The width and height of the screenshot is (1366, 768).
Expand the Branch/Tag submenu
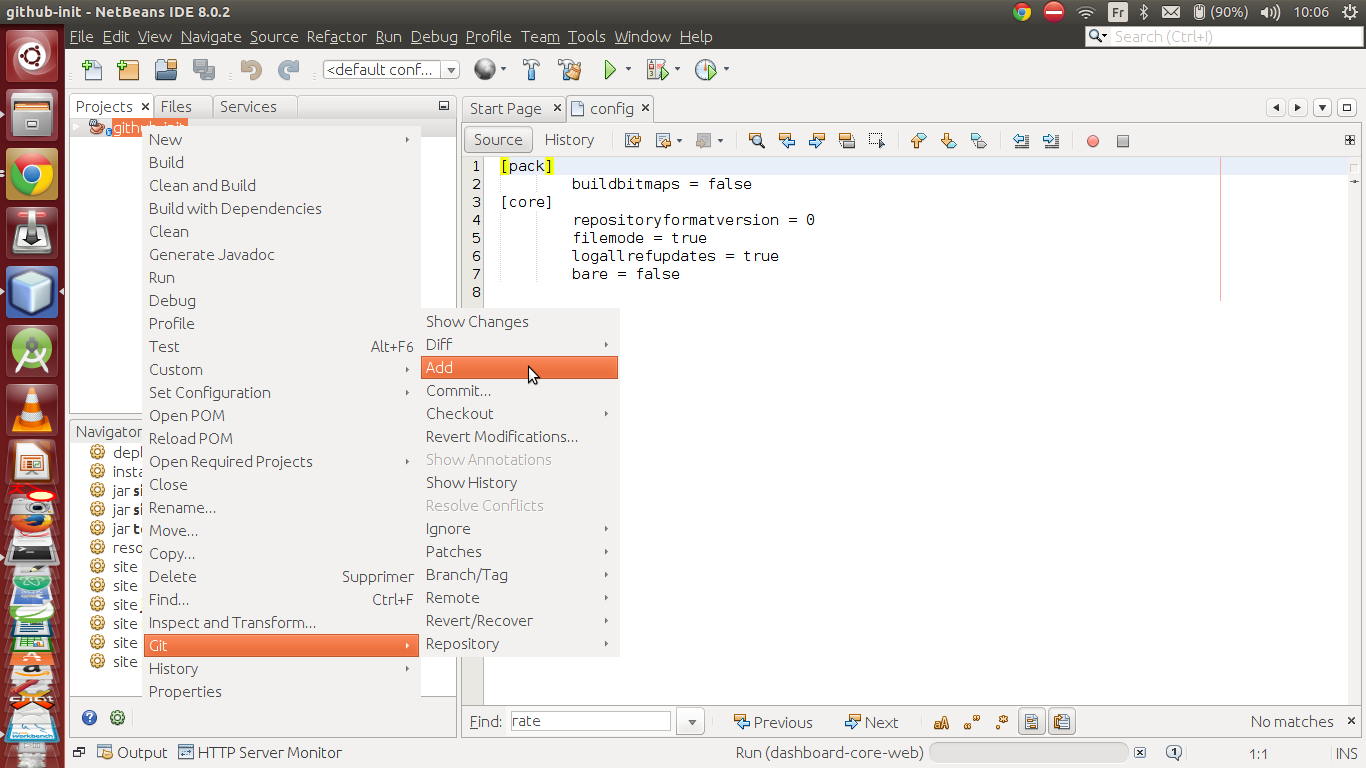[520, 575]
